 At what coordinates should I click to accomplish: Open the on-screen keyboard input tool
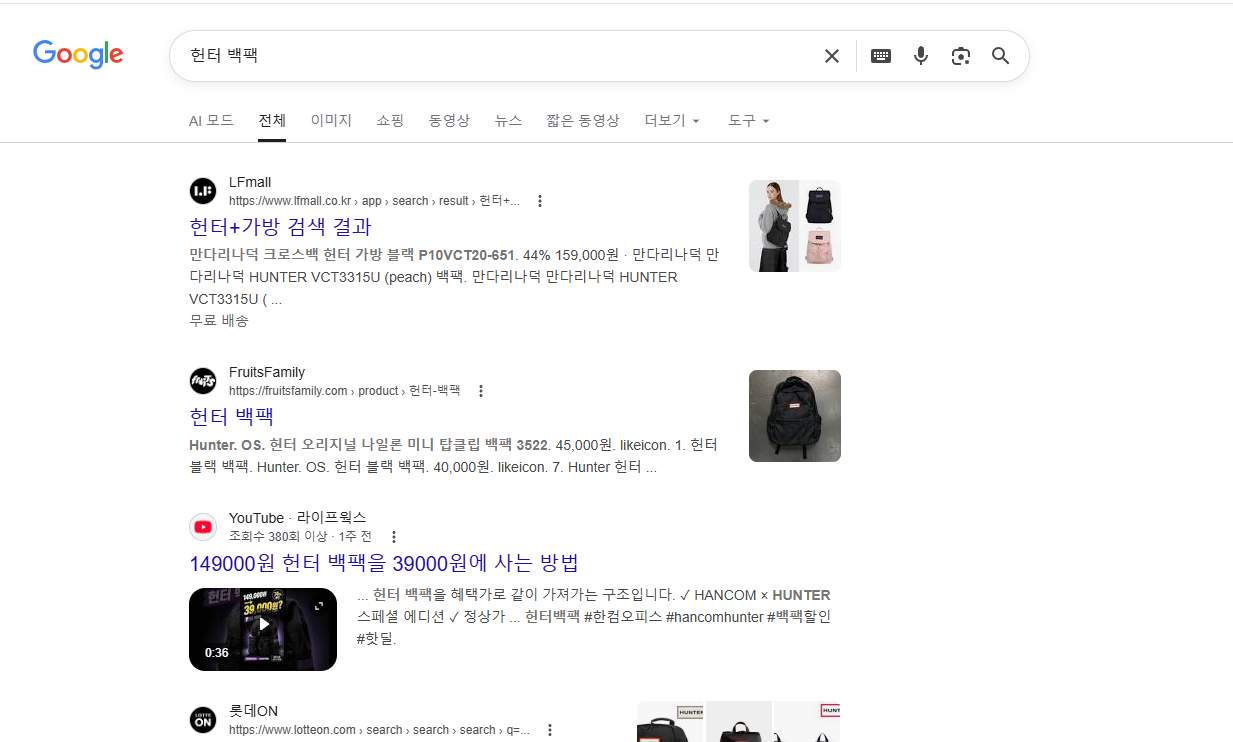881,56
